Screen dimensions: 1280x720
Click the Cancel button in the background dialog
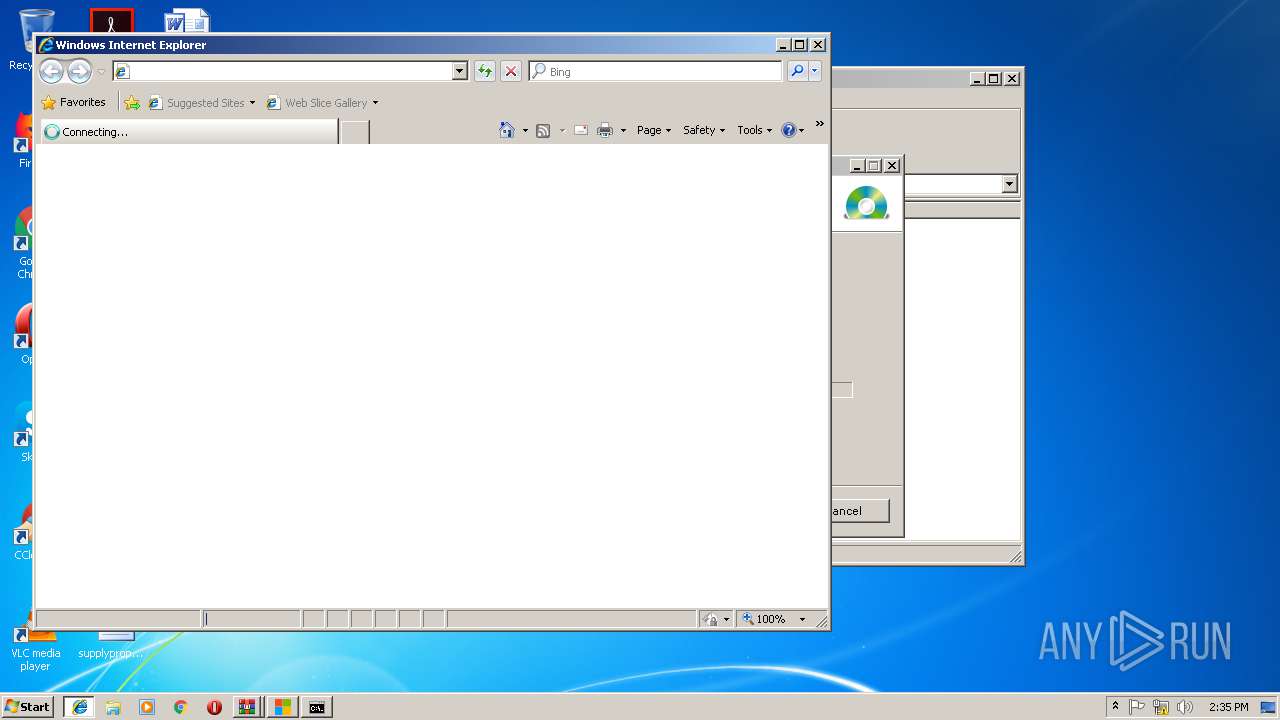pos(859,510)
